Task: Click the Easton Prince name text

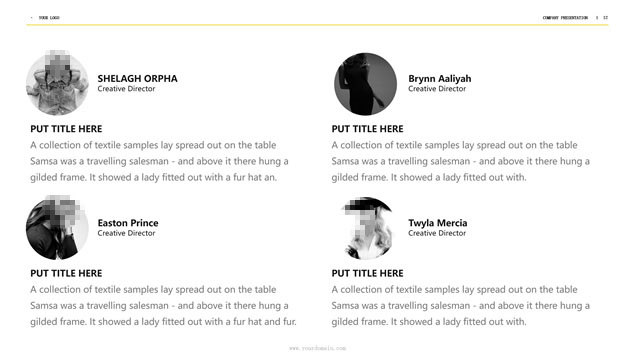Action: pos(128,223)
